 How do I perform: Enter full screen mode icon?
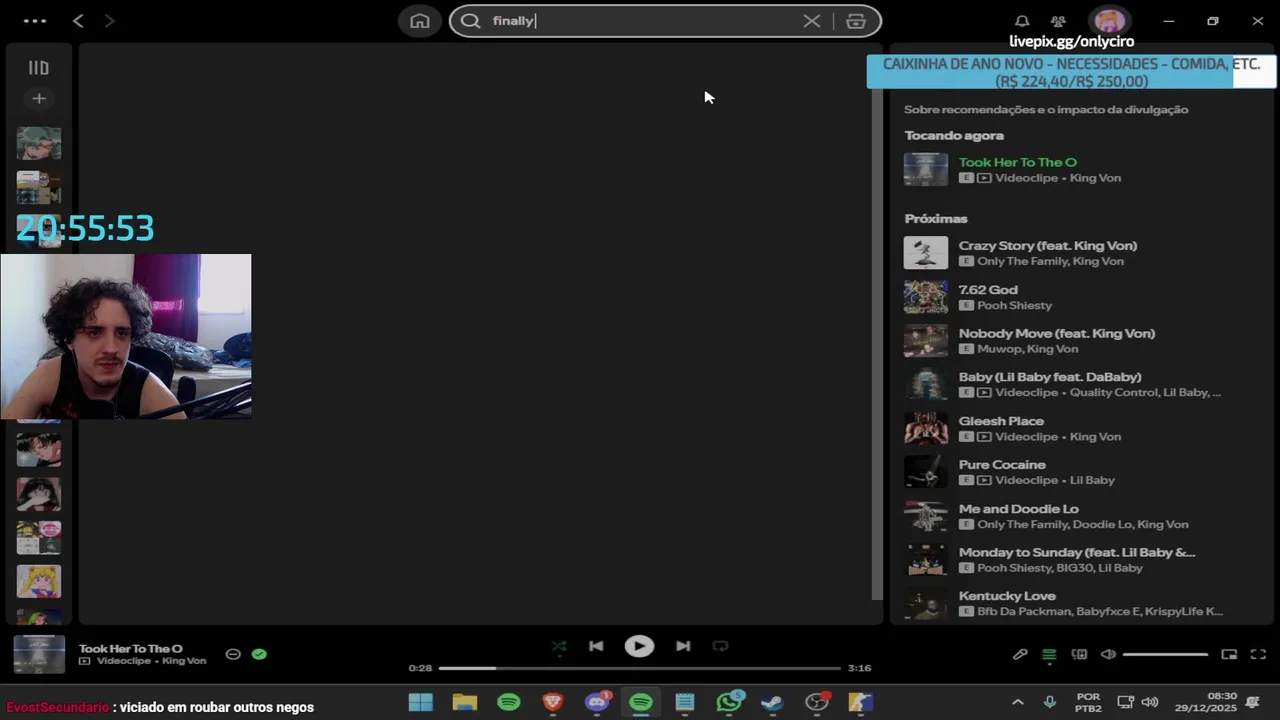pyautogui.click(x=1258, y=654)
